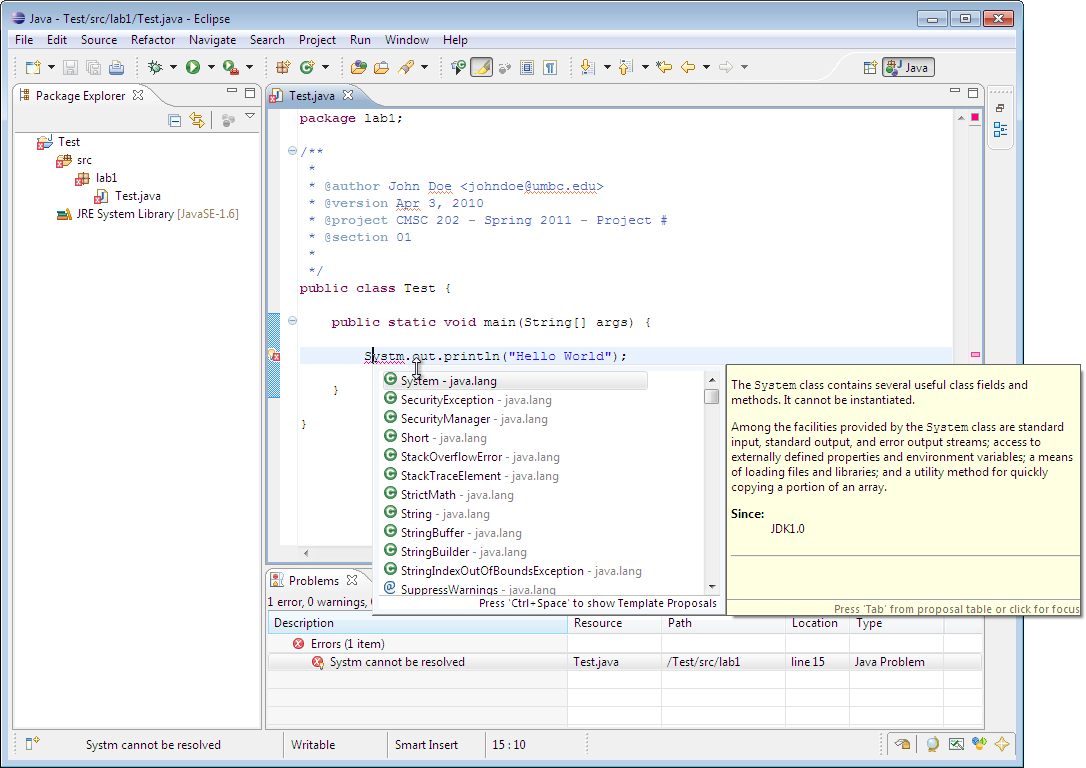Click the Outline view icon in right trim
1086x768 pixels.
click(1000, 130)
